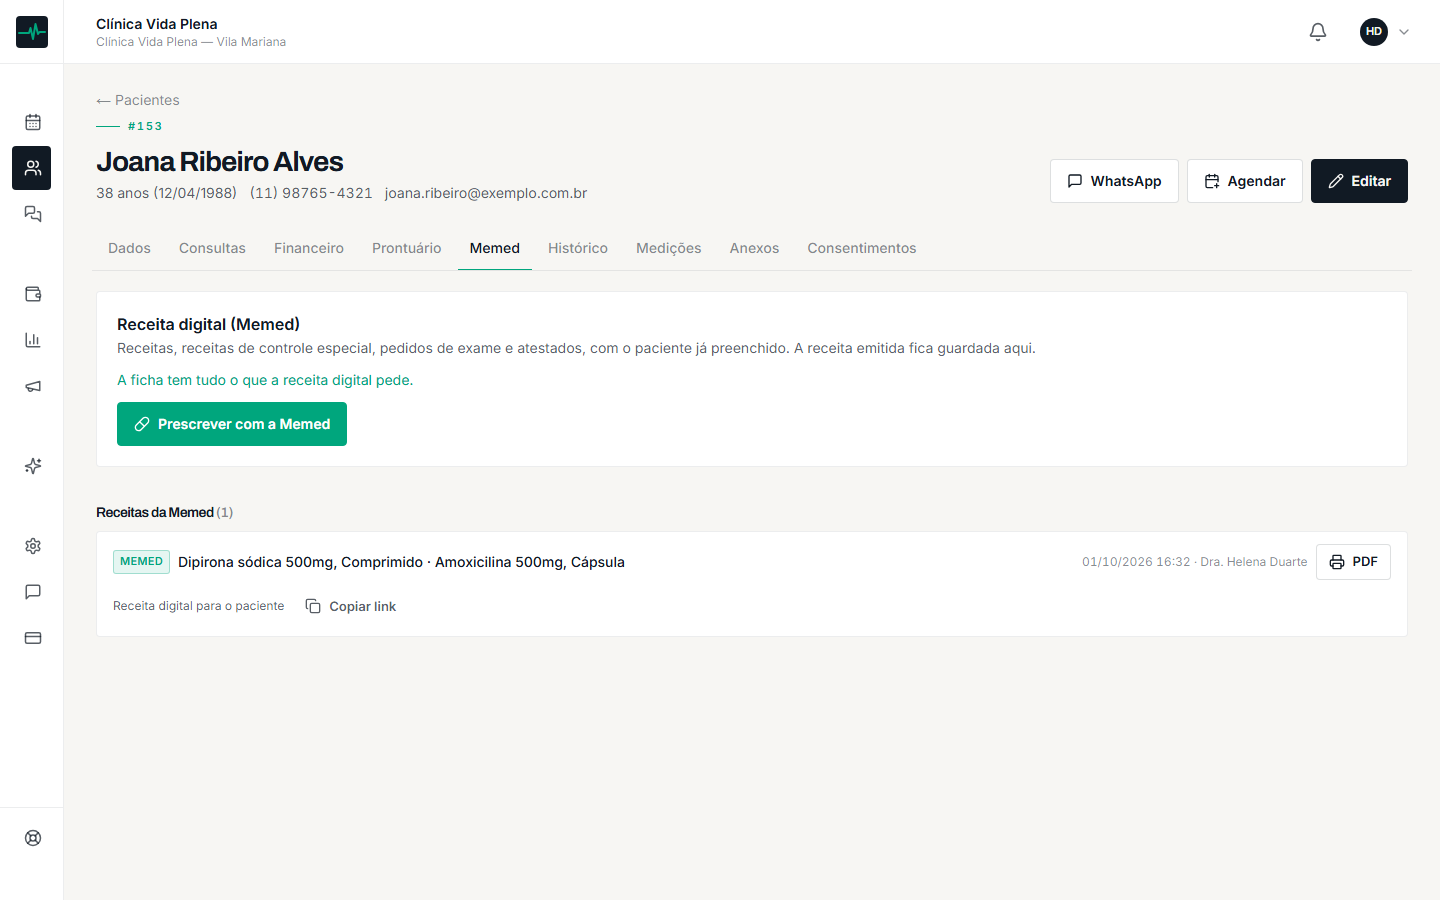Open the megaphone marketing icon
1440x900 pixels.
(x=33, y=386)
